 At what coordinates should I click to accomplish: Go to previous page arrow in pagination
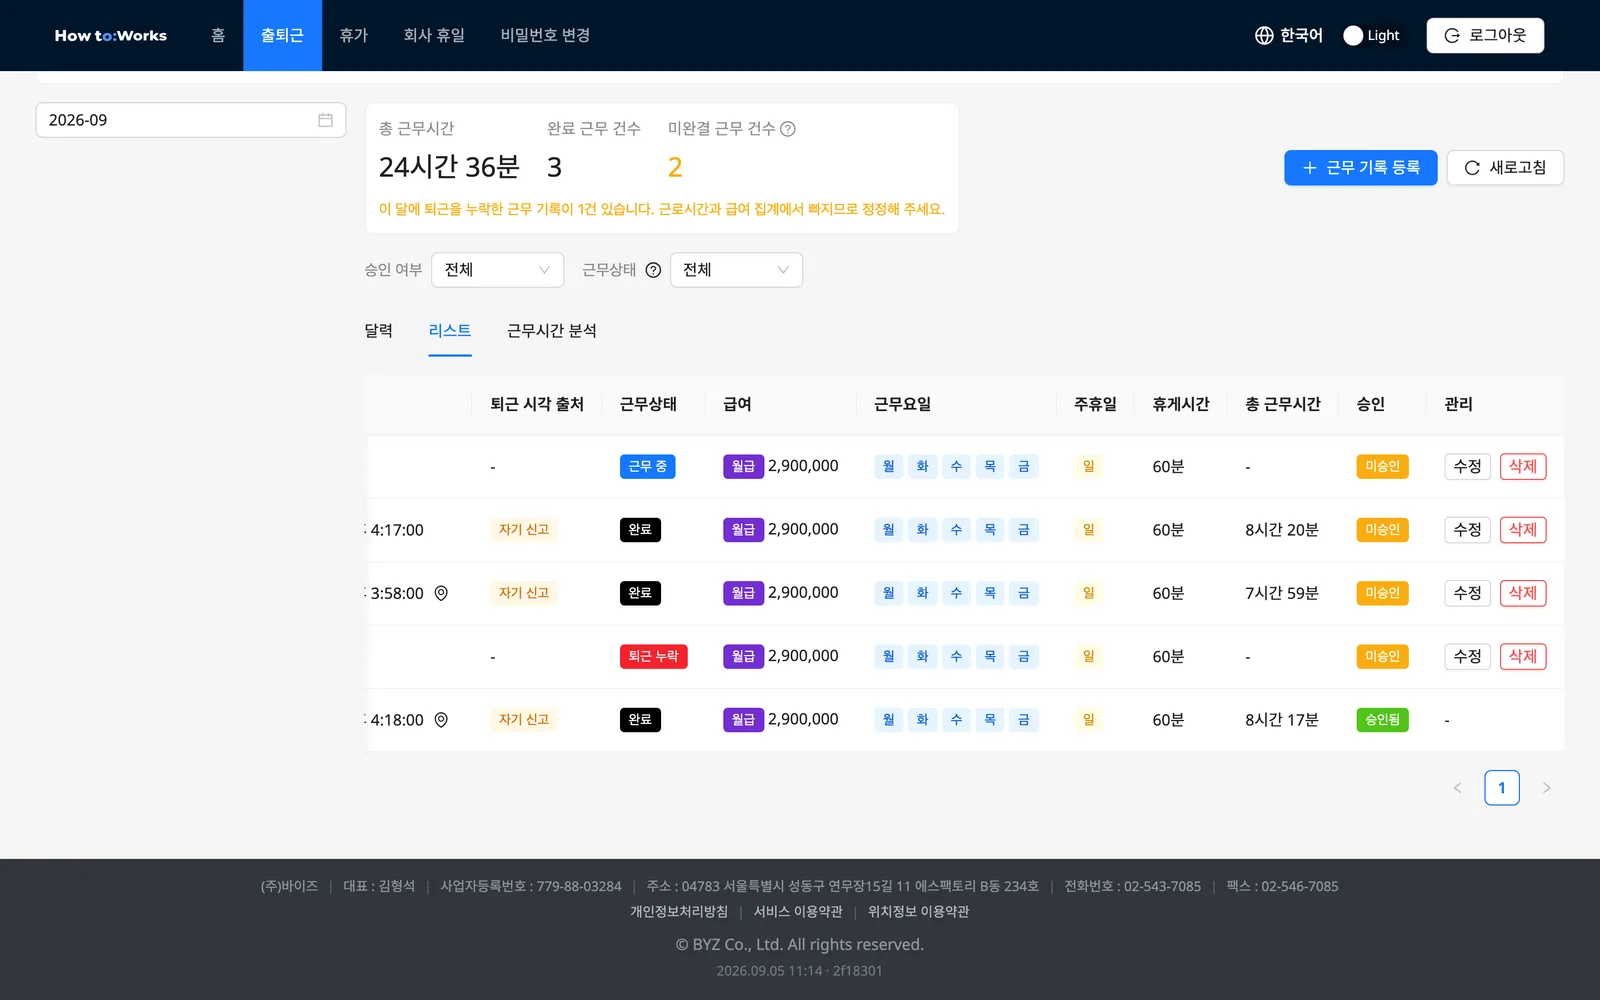(1457, 788)
